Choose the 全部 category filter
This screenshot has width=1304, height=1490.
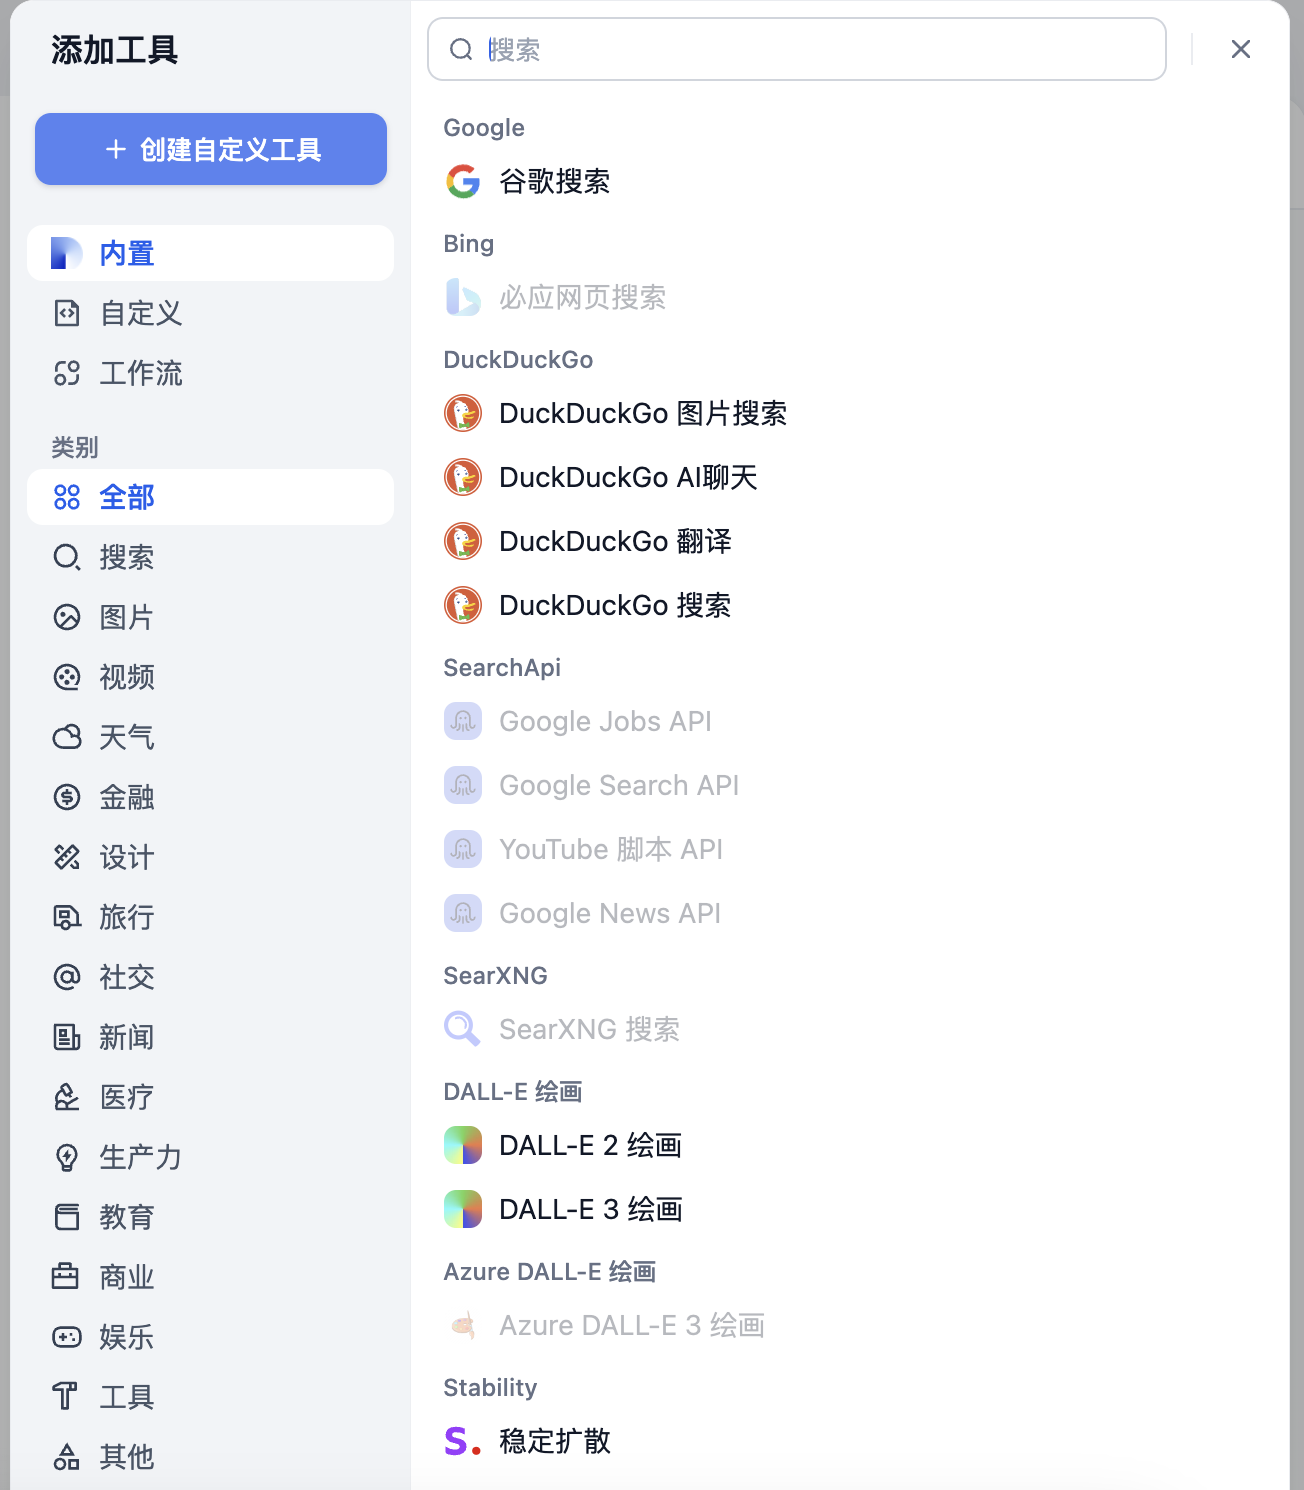(x=126, y=497)
